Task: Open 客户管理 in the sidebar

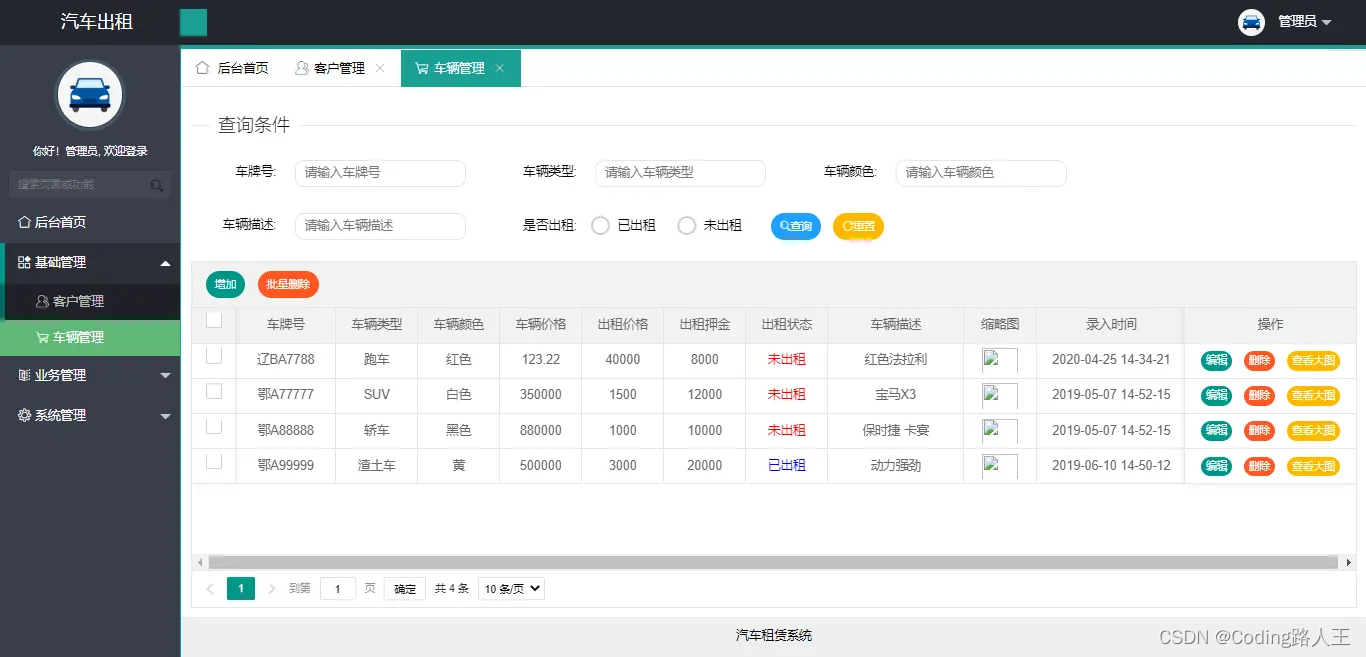Action: [90, 301]
